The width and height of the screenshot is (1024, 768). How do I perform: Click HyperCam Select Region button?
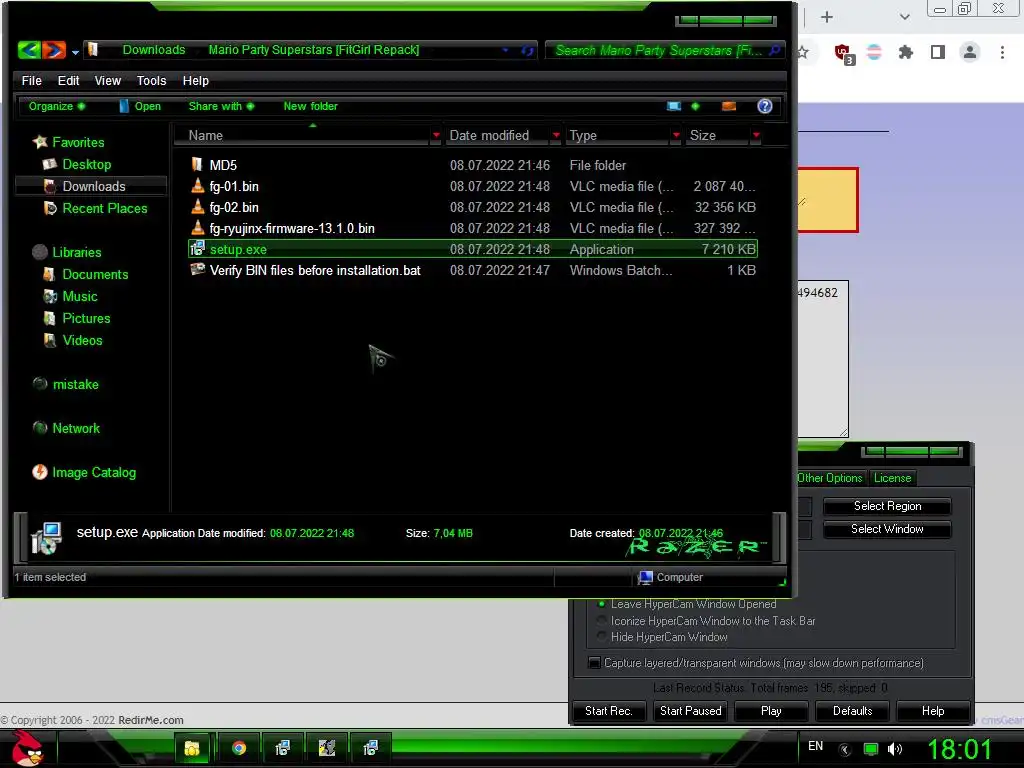(x=887, y=506)
